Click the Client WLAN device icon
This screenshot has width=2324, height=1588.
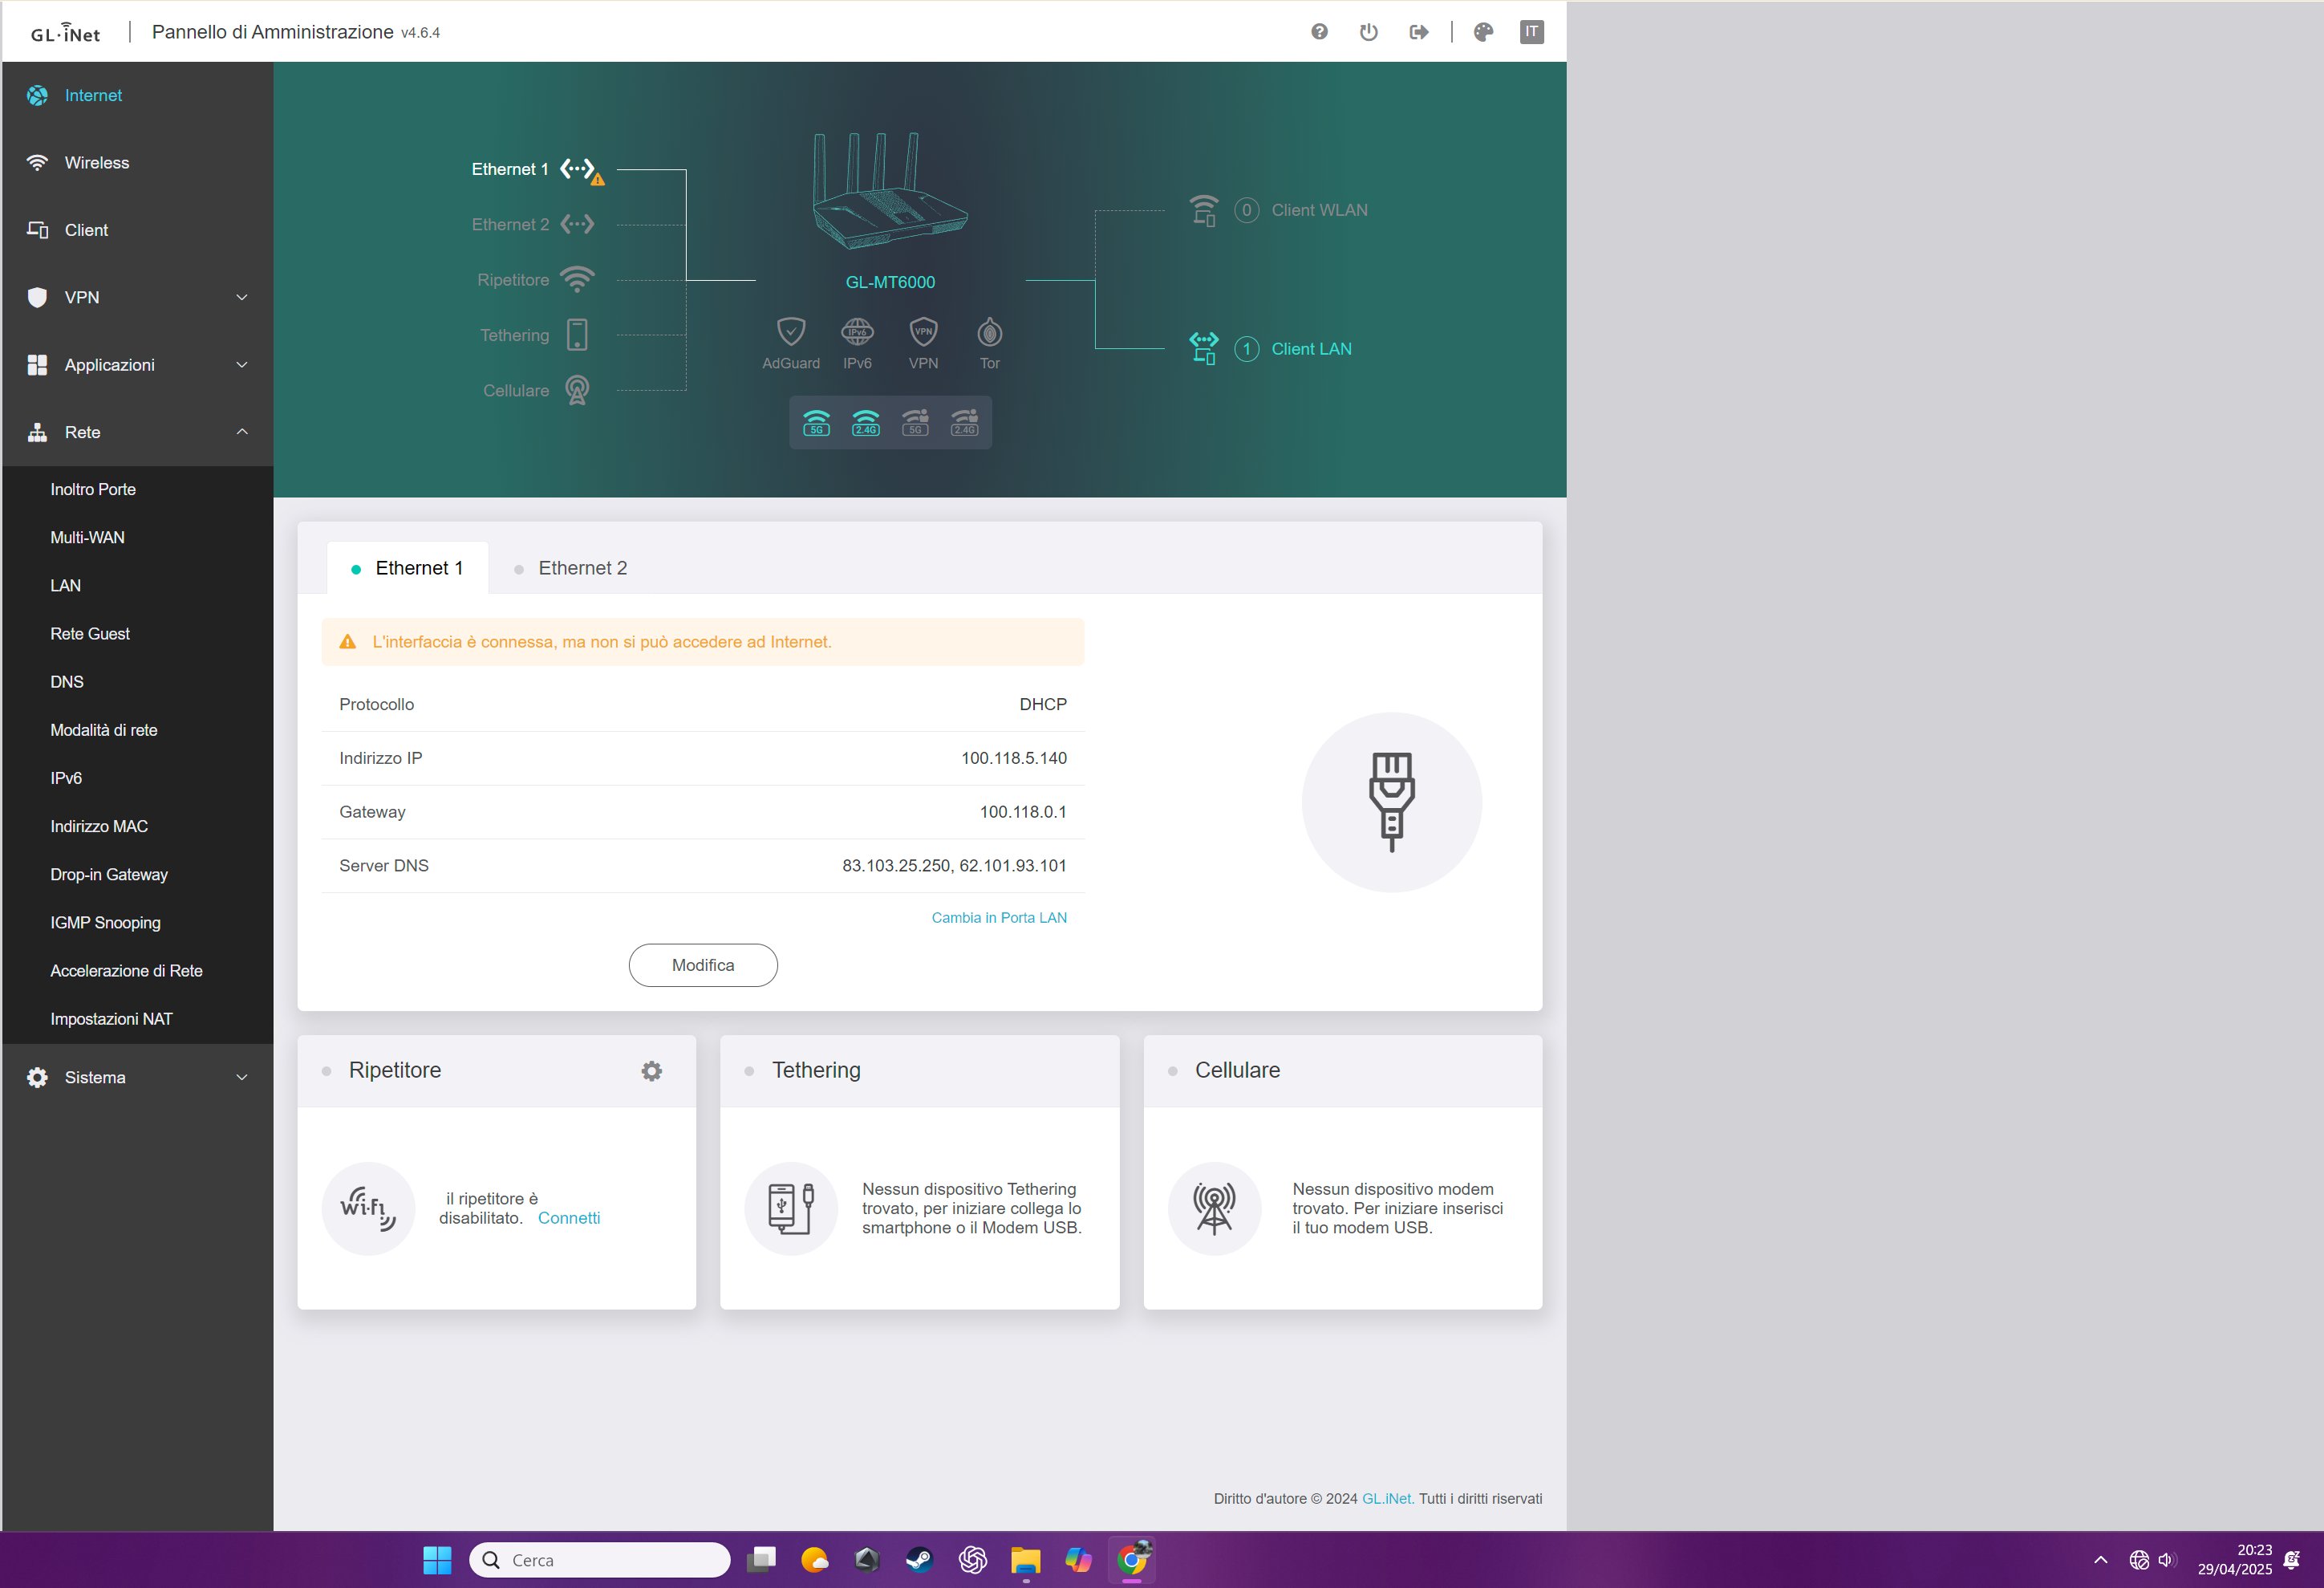pyautogui.click(x=1203, y=210)
